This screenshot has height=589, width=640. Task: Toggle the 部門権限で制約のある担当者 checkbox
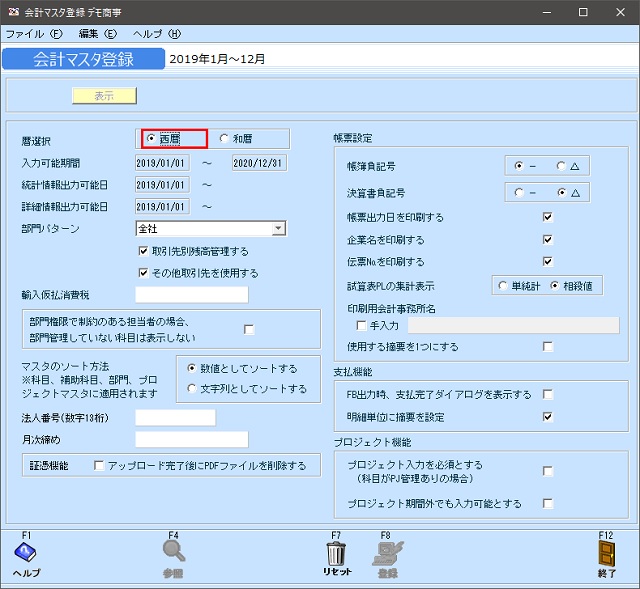tap(249, 329)
